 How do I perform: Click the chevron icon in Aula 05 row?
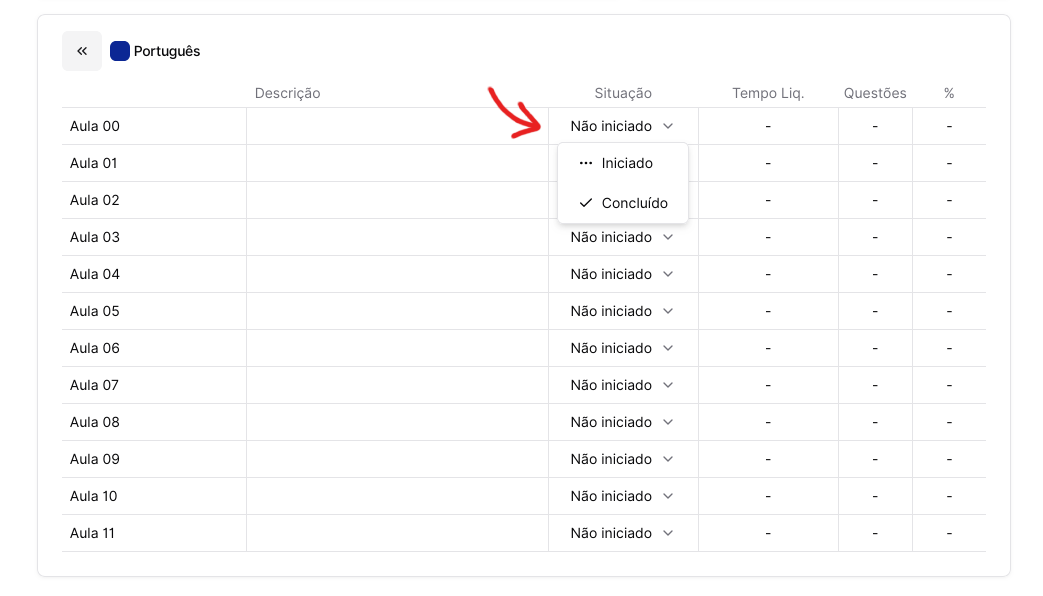[x=668, y=311]
